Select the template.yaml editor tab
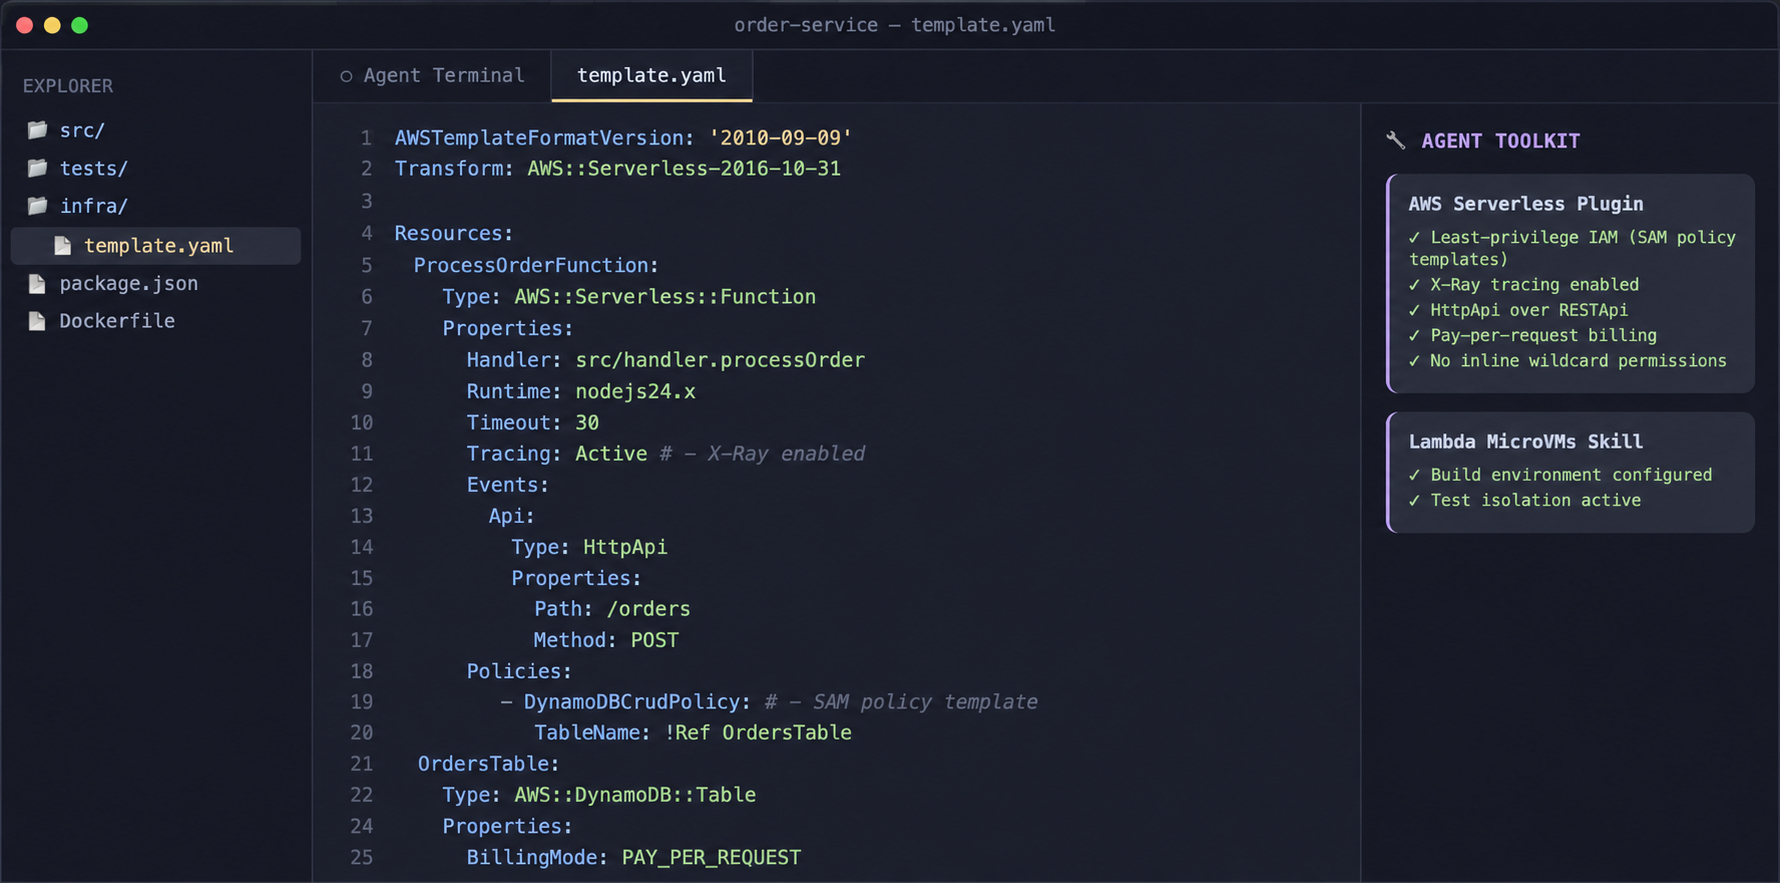The width and height of the screenshot is (1780, 883). 652,76
